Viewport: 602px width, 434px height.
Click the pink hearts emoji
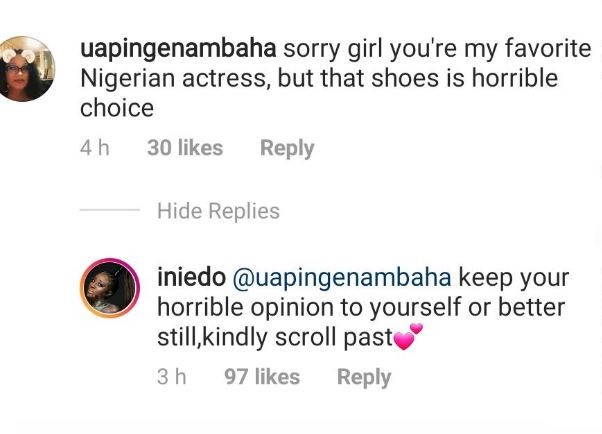point(409,337)
